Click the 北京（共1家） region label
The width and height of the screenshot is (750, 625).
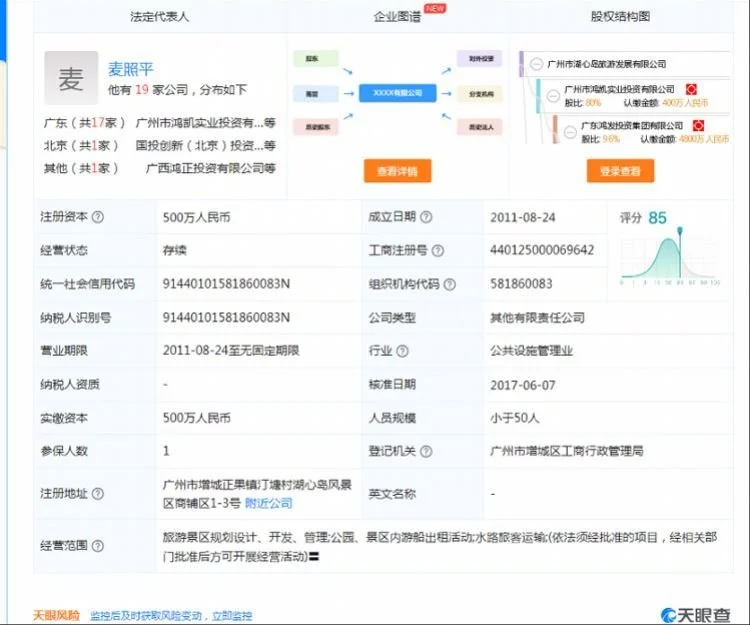(81, 145)
